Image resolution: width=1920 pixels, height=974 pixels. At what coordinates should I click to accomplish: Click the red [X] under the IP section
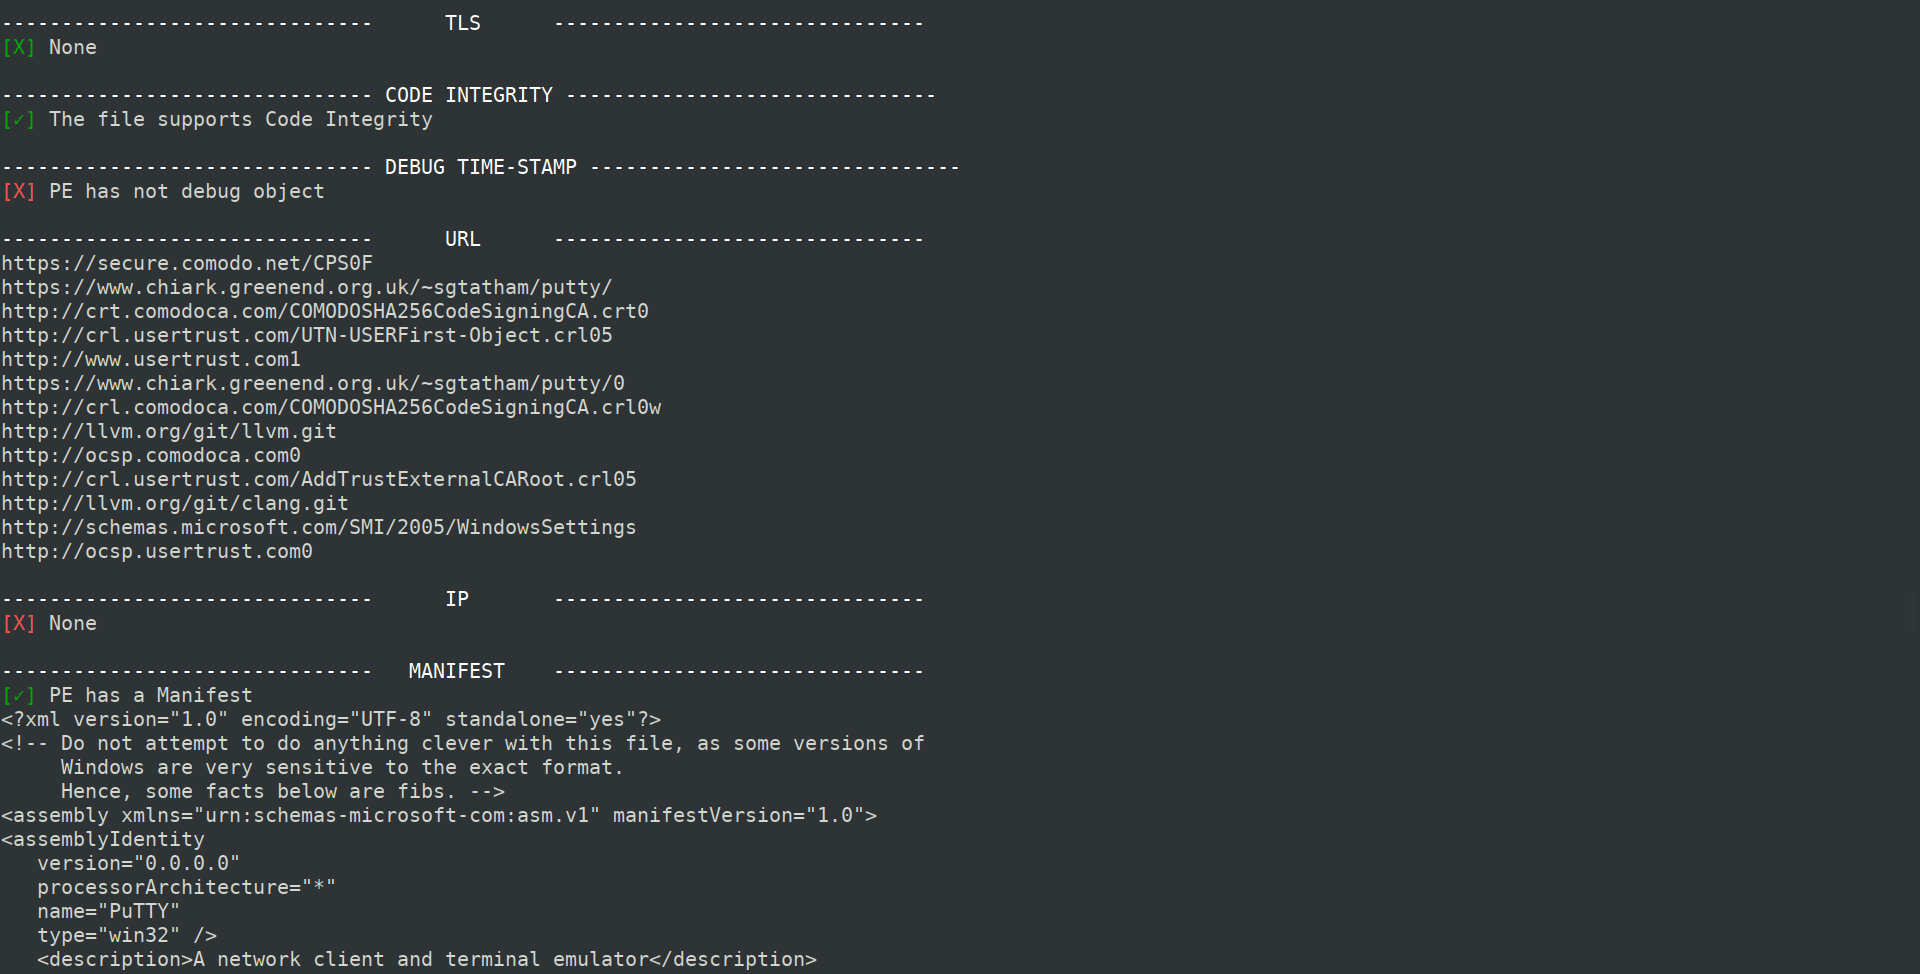(x=19, y=623)
